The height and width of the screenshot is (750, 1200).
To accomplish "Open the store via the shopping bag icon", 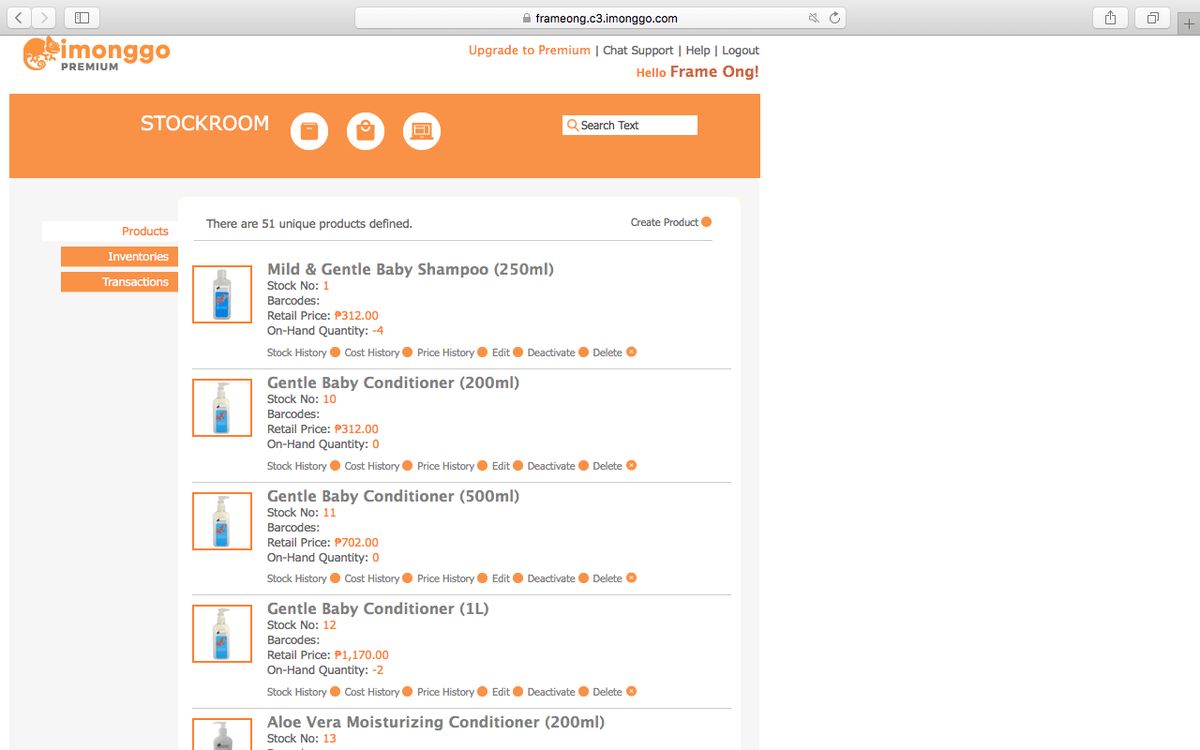I will (x=365, y=130).
